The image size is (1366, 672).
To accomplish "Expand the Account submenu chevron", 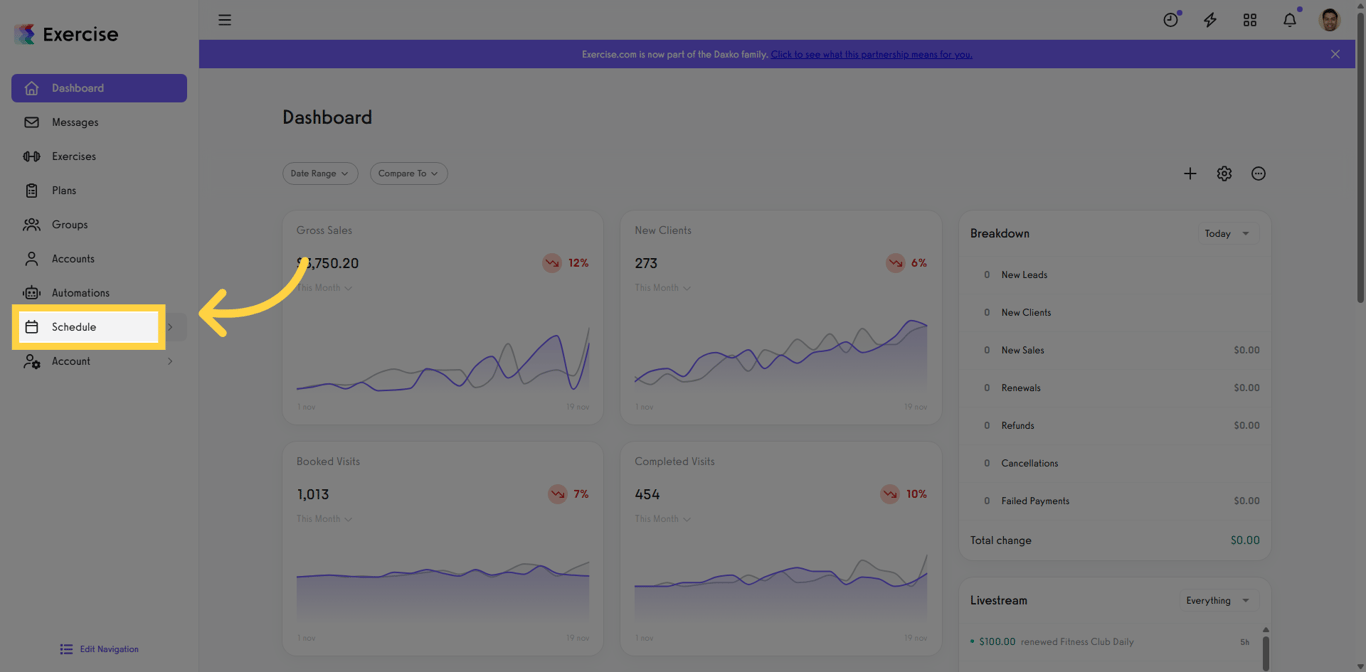I will click(170, 362).
